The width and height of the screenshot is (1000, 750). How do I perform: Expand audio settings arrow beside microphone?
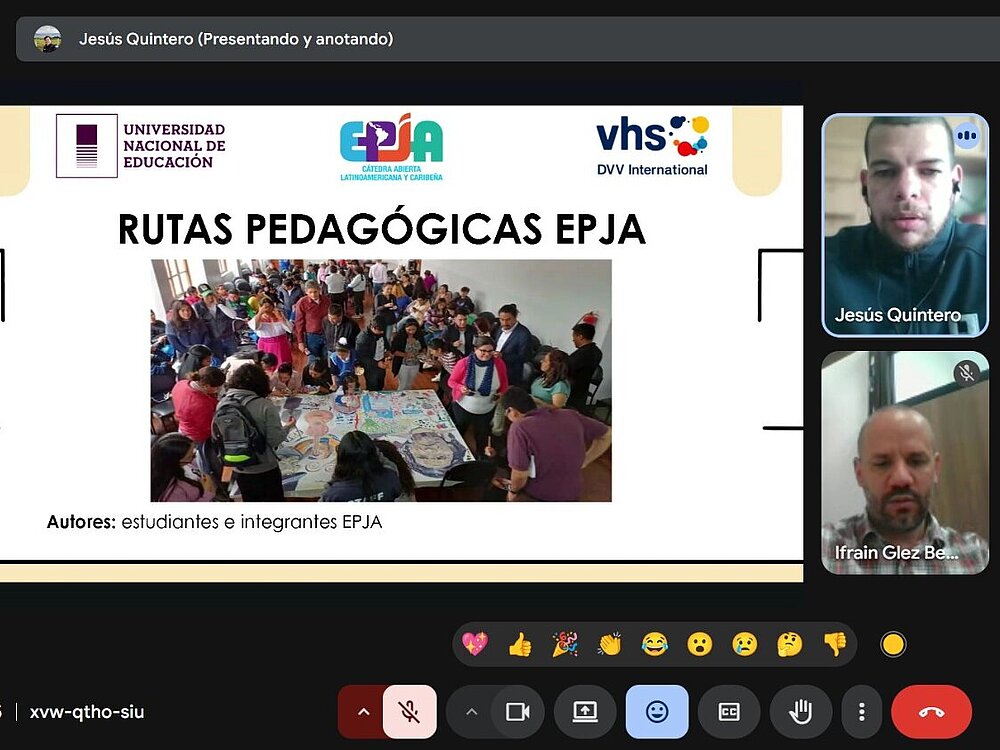pyautogui.click(x=364, y=712)
